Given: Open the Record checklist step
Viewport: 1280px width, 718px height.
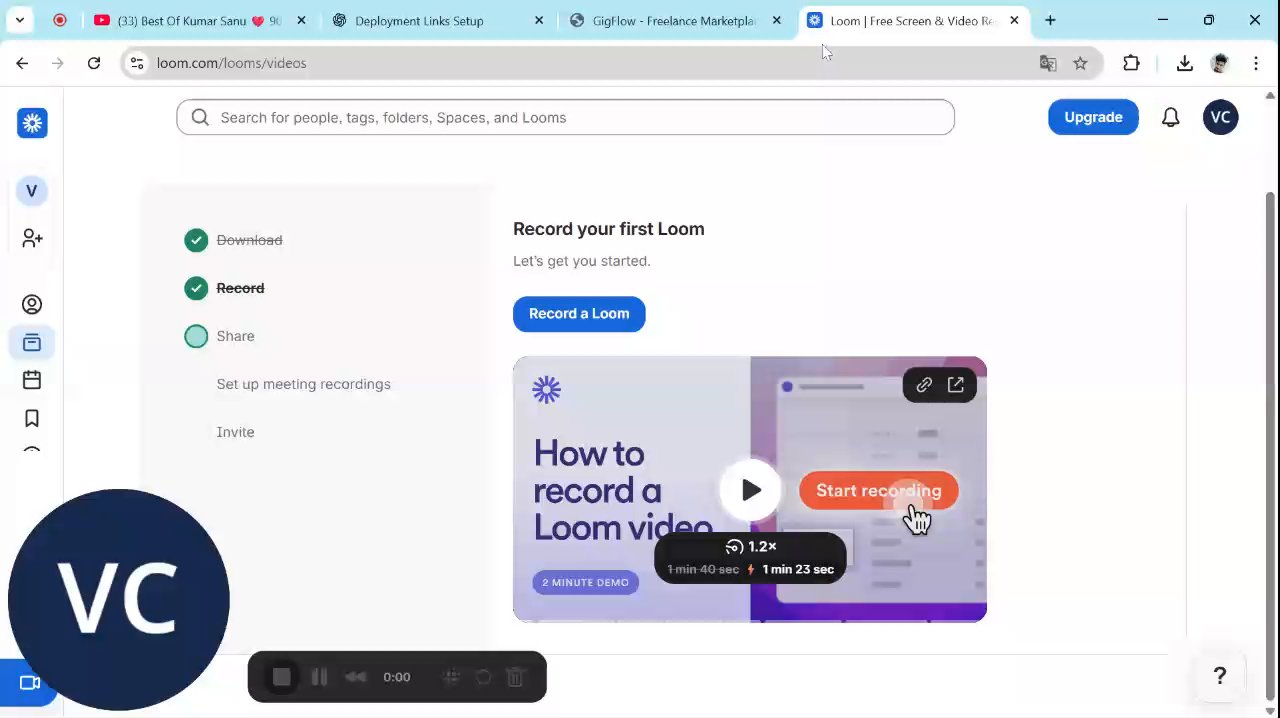Looking at the screenshot, I should click(240, 288).
